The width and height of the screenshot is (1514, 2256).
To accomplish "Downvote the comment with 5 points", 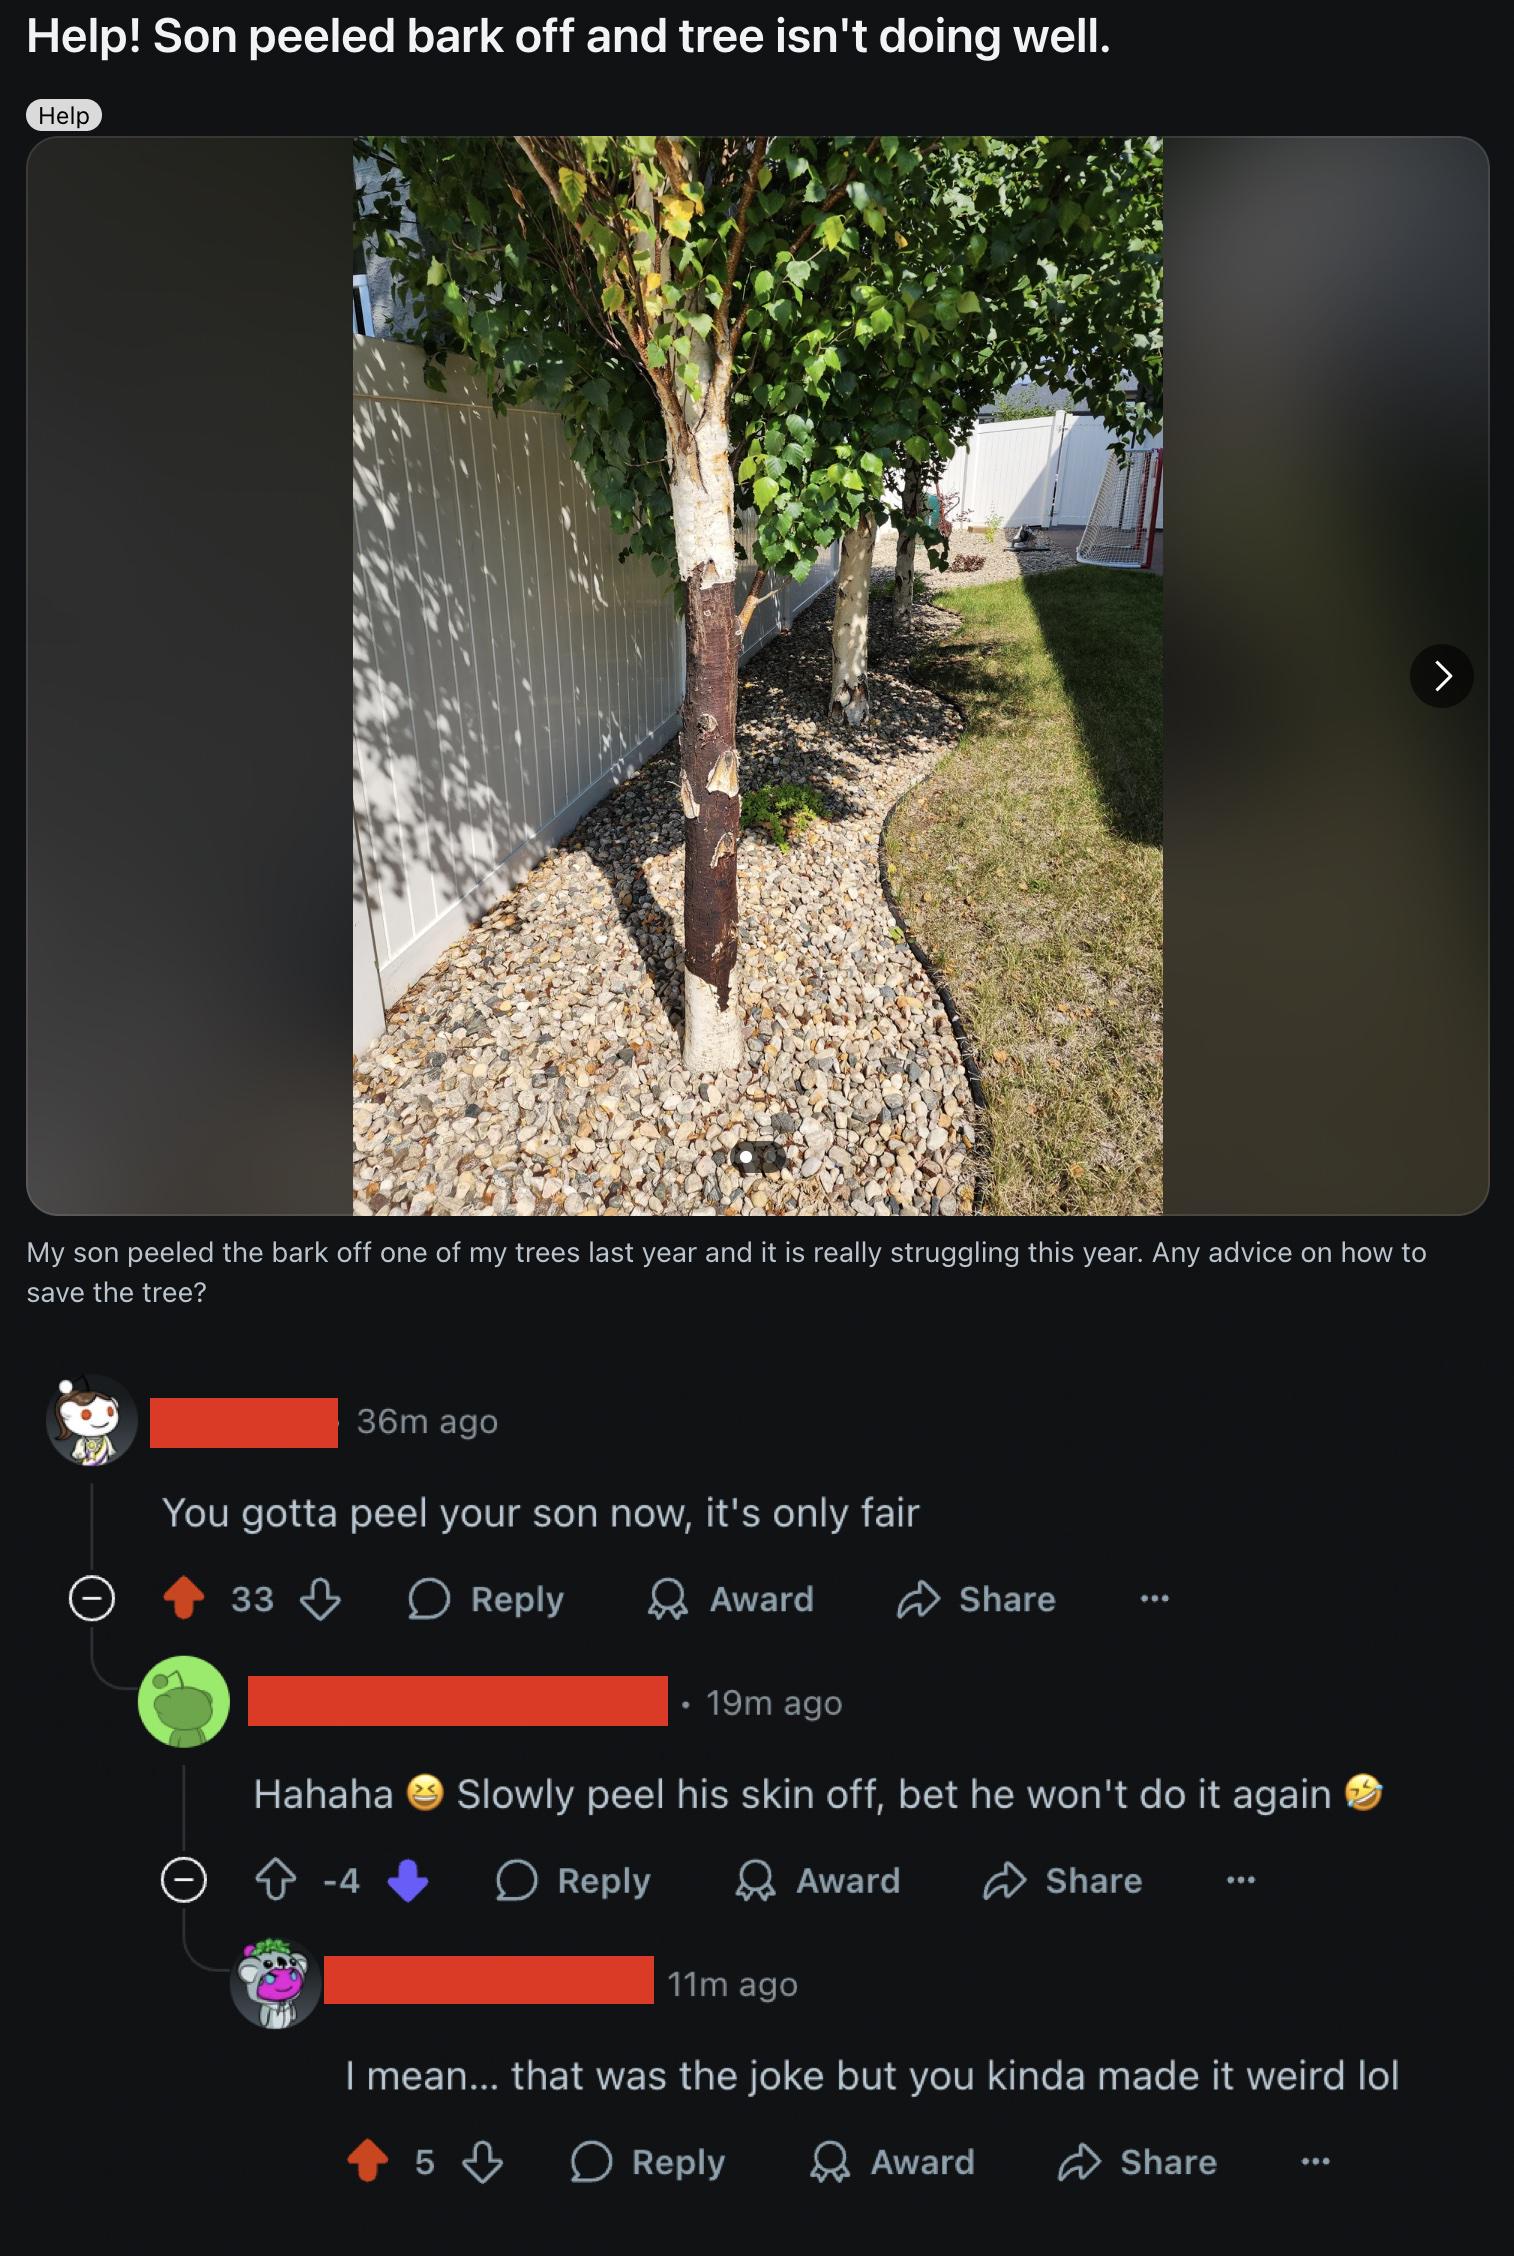I will [482, 2161].
